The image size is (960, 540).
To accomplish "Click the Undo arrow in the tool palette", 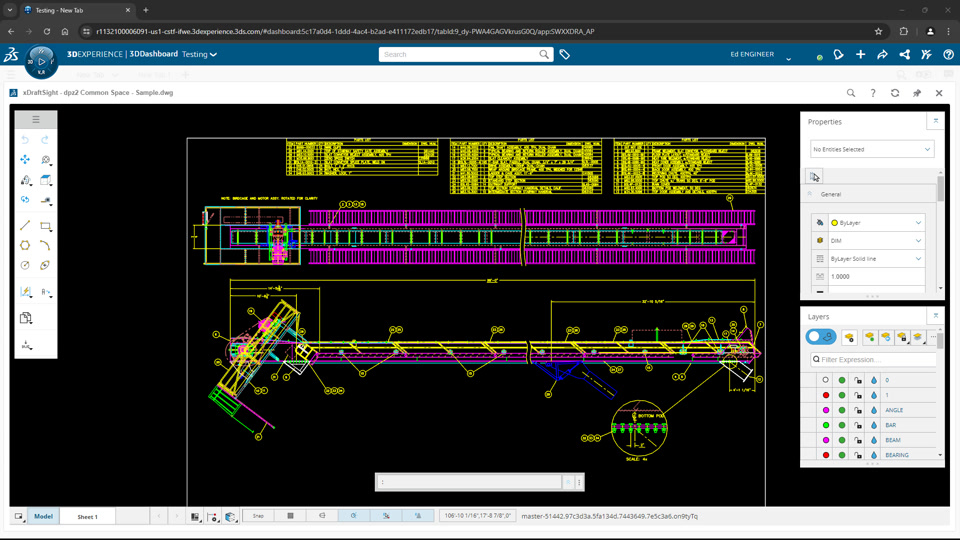I will click(x=25, y=140).
